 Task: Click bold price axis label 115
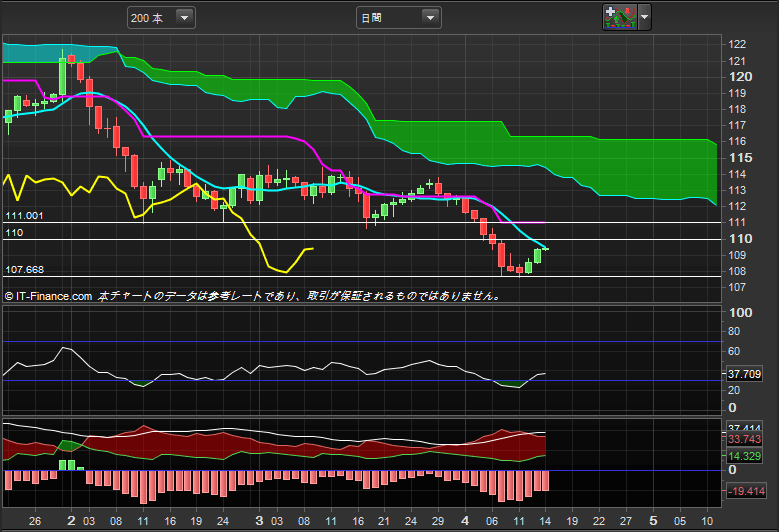[740, 157]
